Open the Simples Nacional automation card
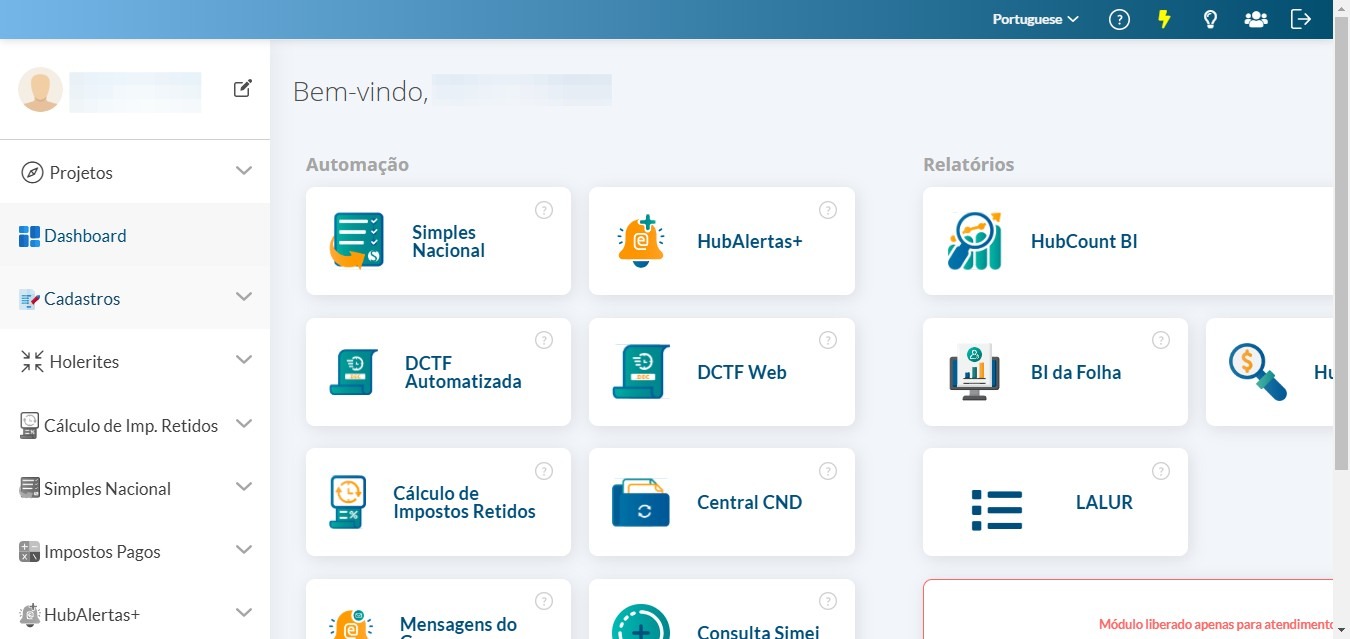 [438, 241]
